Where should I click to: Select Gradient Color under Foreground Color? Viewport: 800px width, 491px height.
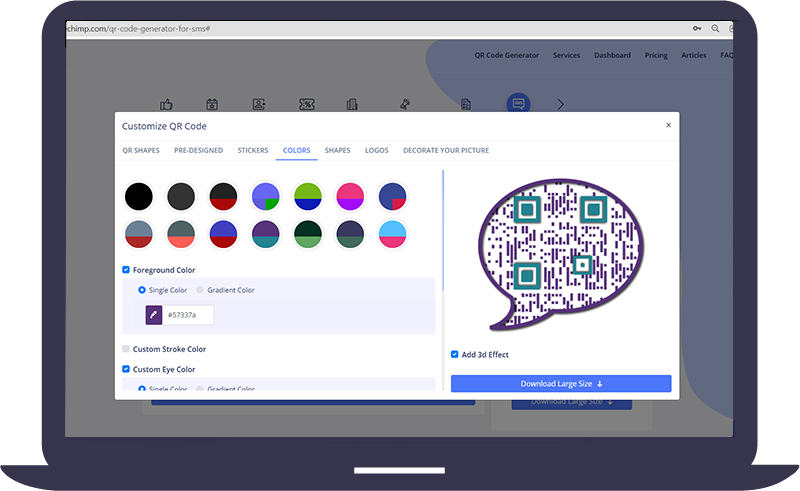tap(200, 290)
